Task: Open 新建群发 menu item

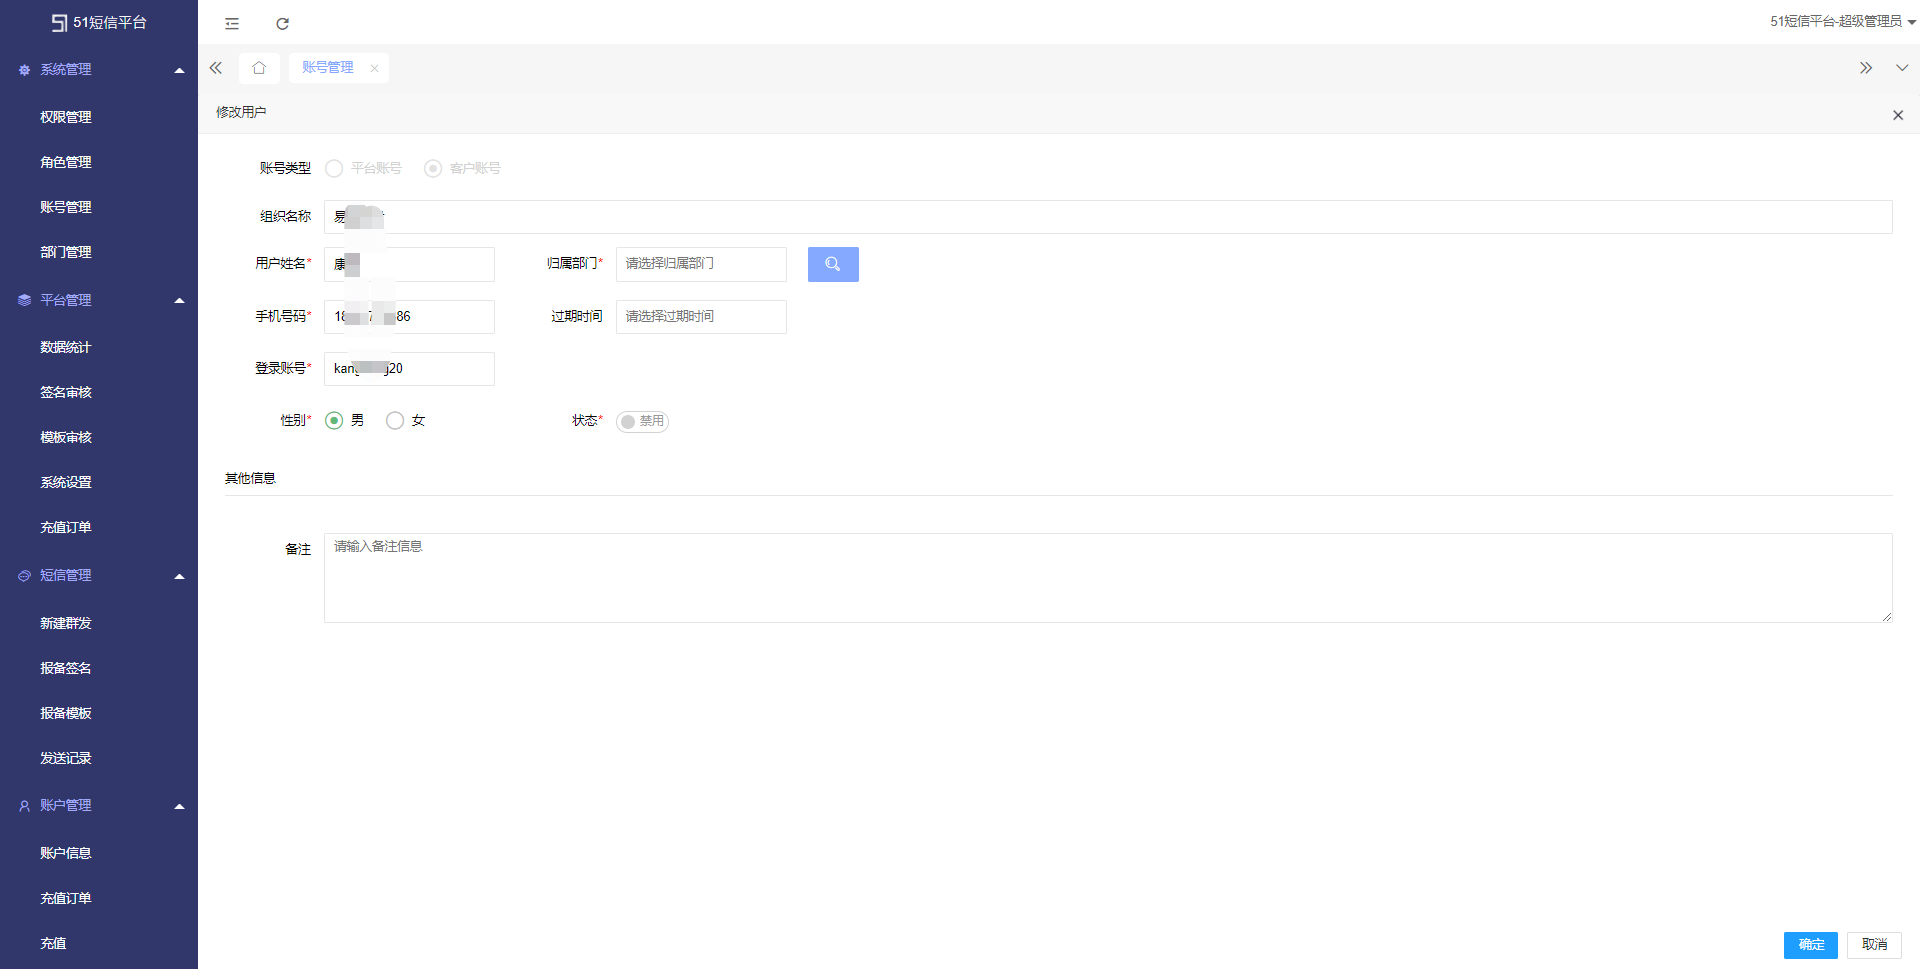Action: 66,623
